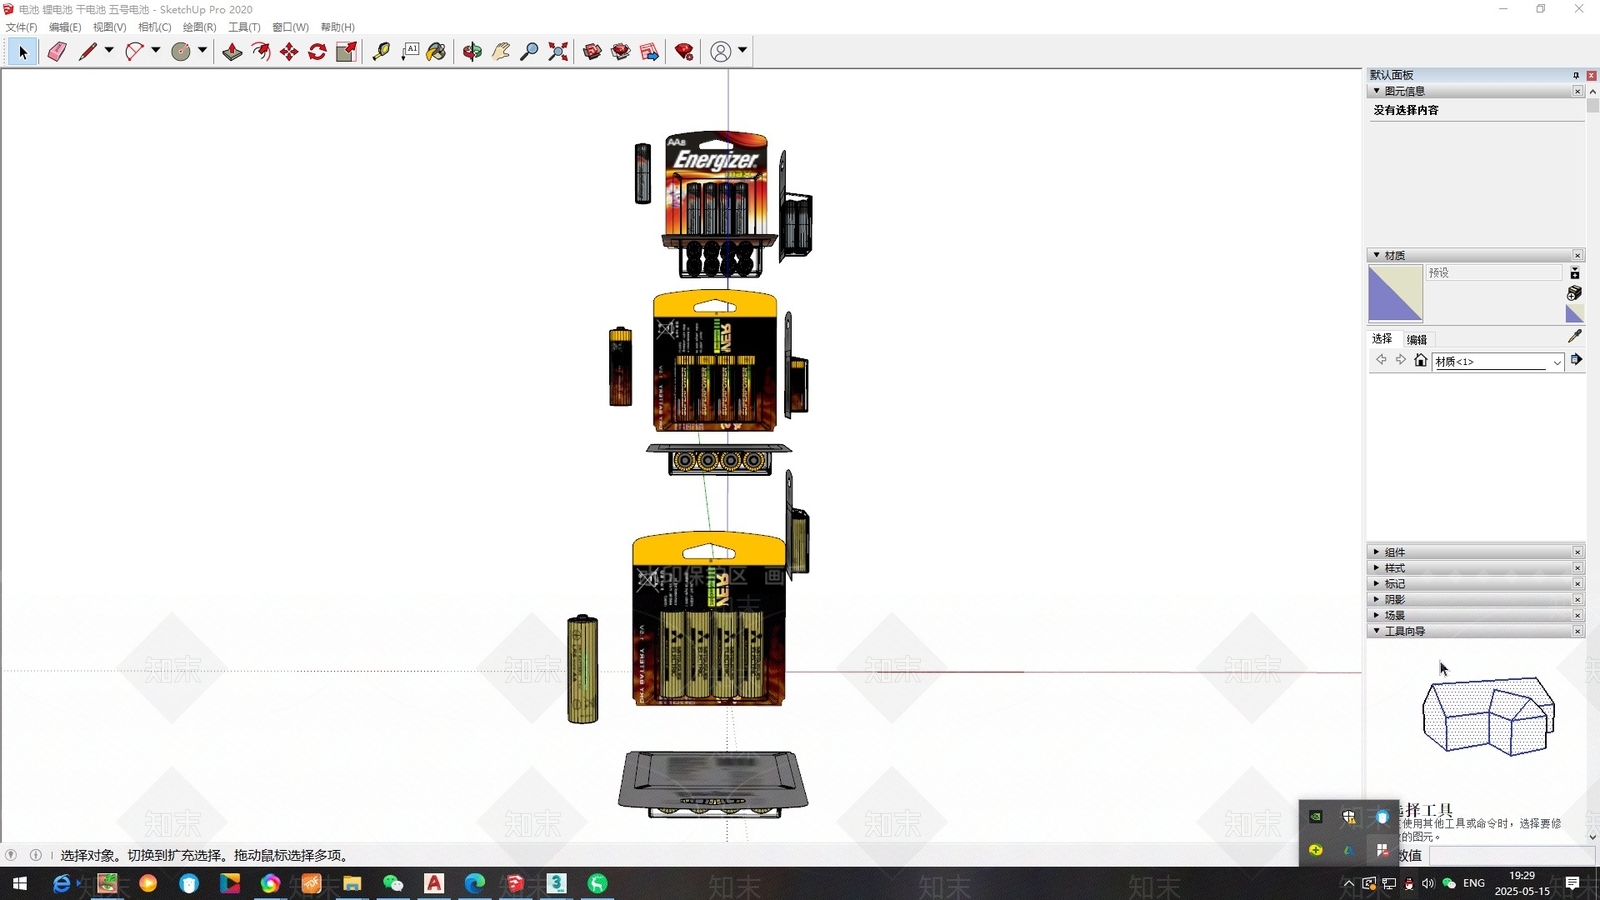Activate the Rotate tool
1600x900 pixels.
pos(318,52)
